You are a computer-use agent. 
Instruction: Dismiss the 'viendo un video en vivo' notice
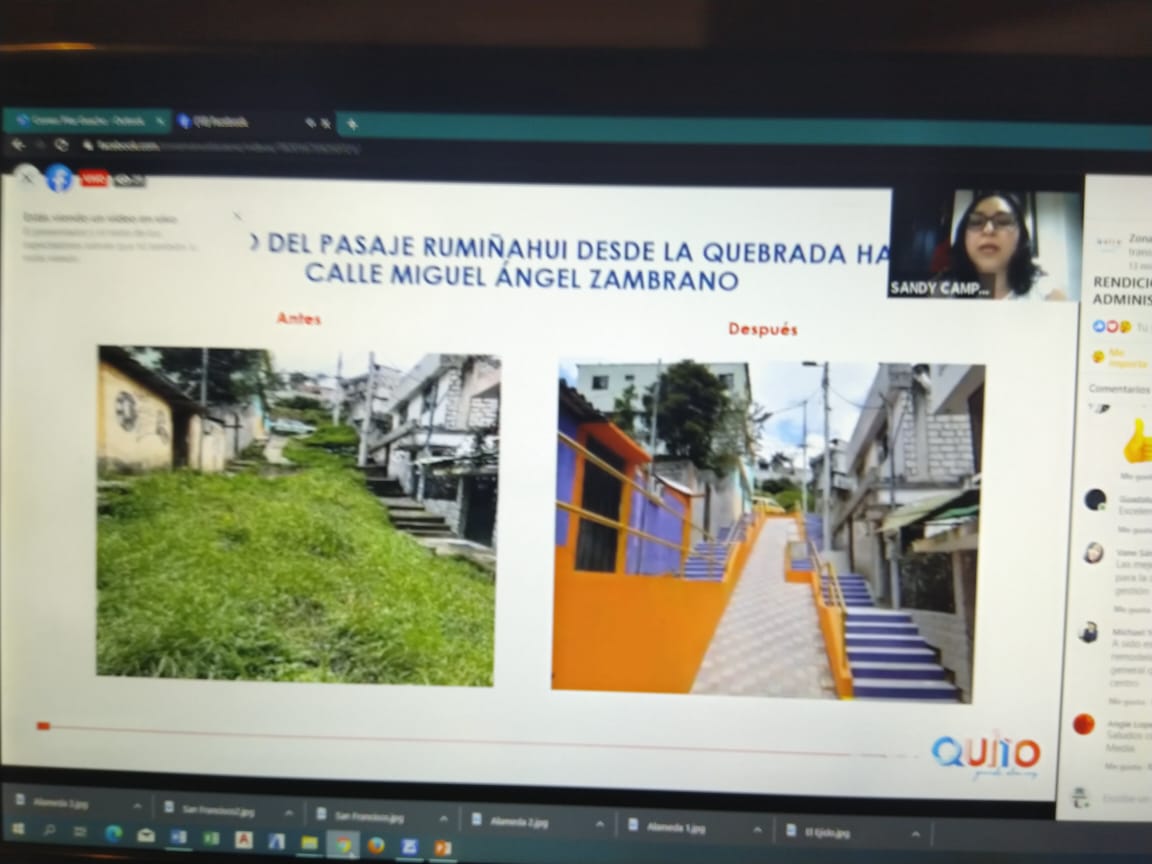tap(237, 215)
